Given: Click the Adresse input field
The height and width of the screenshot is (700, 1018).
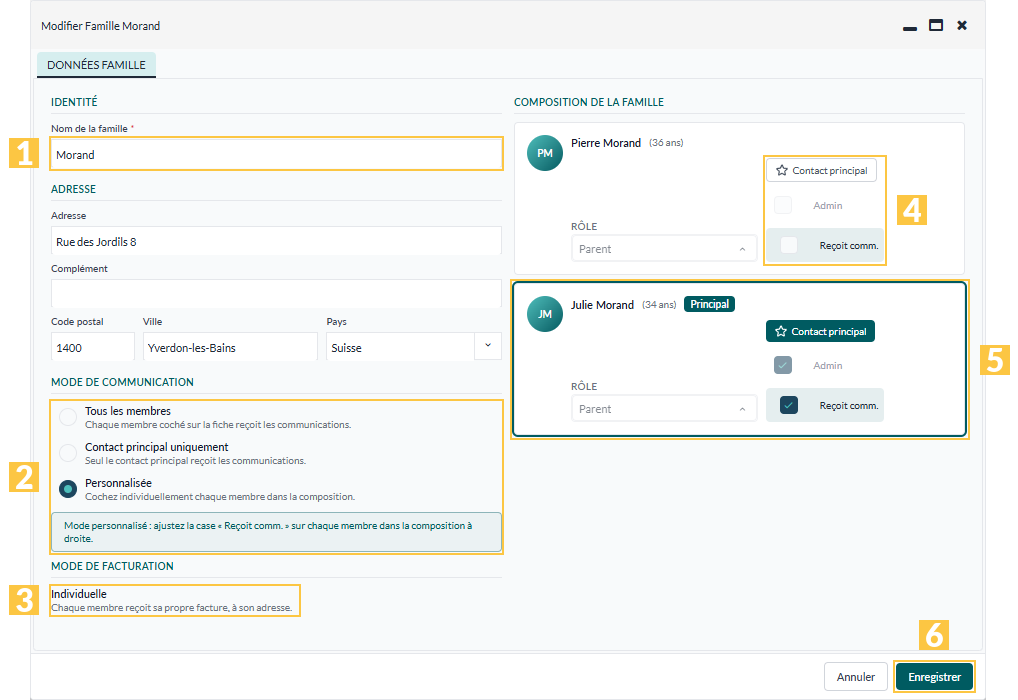Looking at the screenshot, I should tap(277, 242).
